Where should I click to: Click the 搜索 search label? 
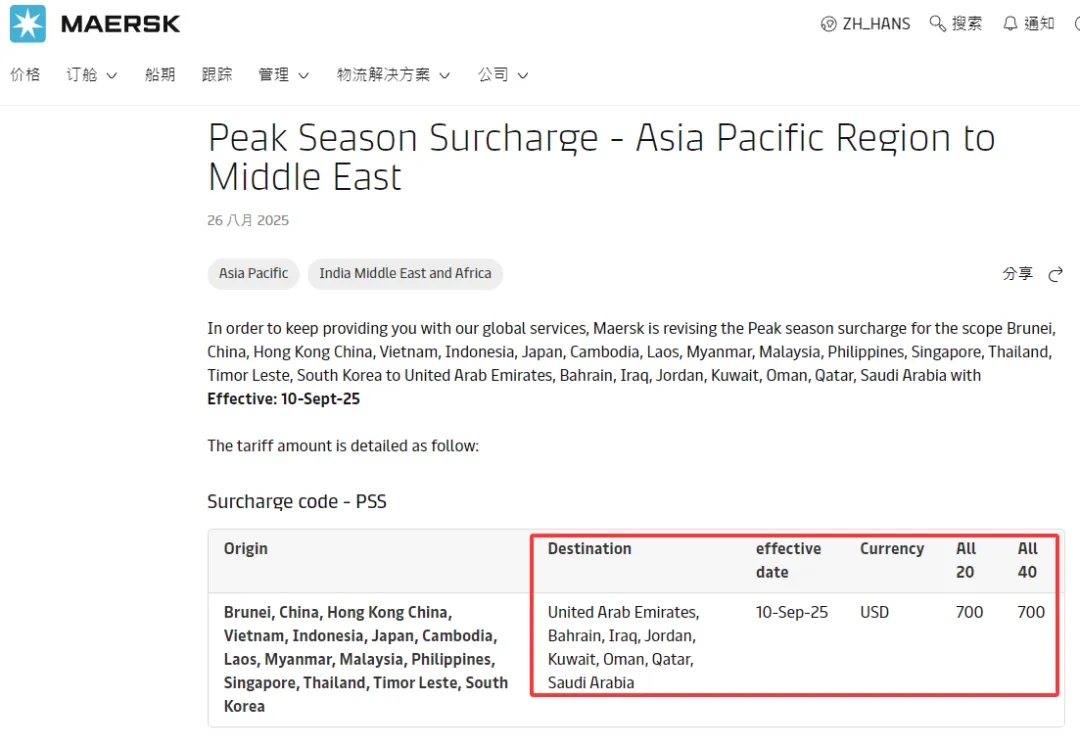click(966, 24)
